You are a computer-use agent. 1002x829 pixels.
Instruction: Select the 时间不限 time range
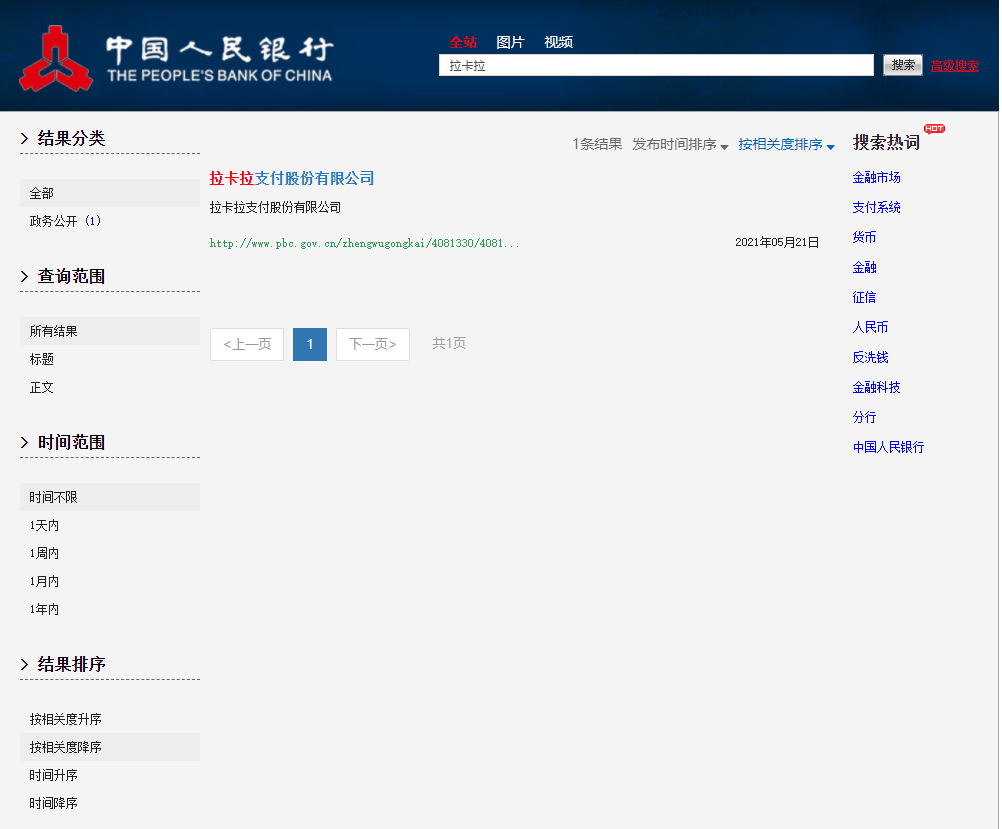[x=110, y=497]
